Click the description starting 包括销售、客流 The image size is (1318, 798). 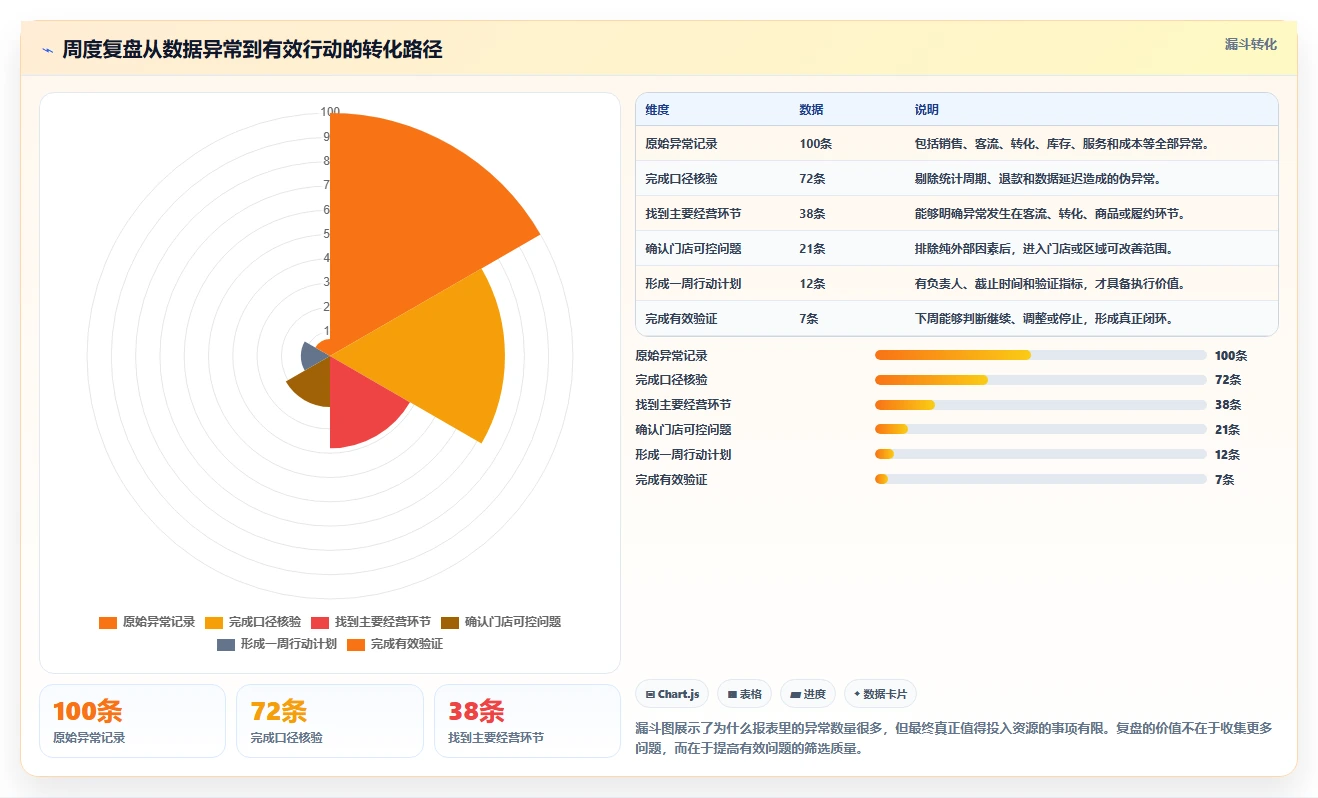1062,144
